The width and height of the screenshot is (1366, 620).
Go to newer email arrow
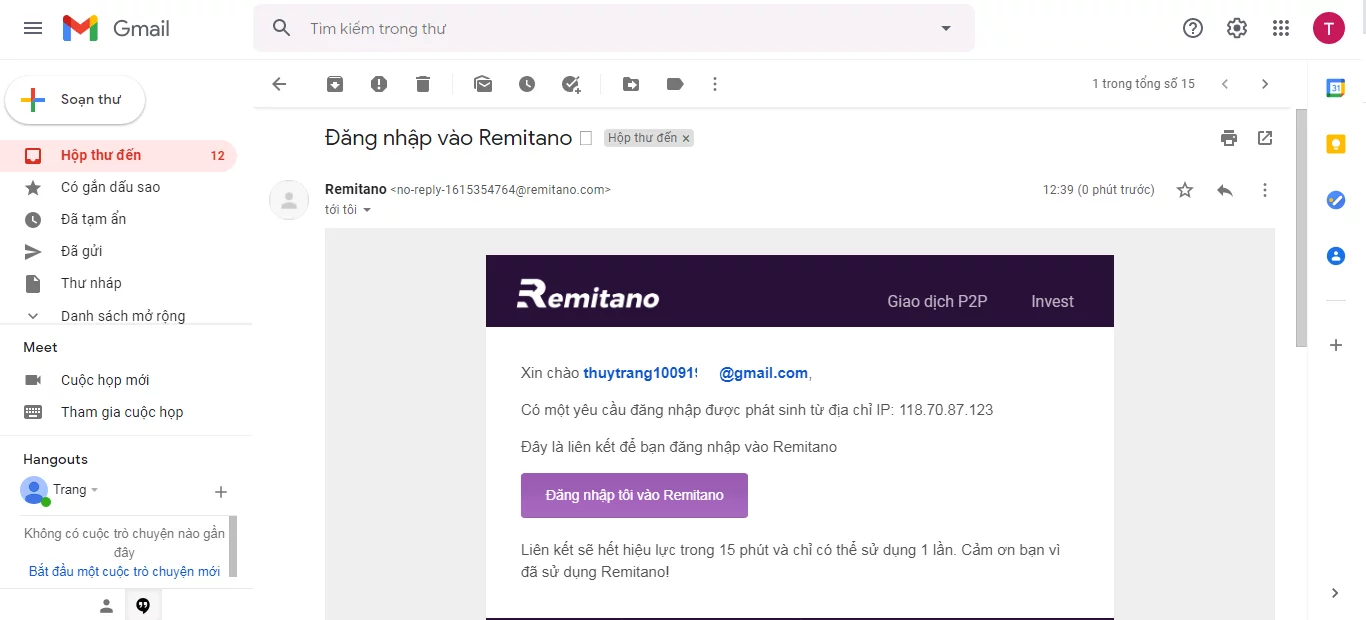click(1225, 84)
